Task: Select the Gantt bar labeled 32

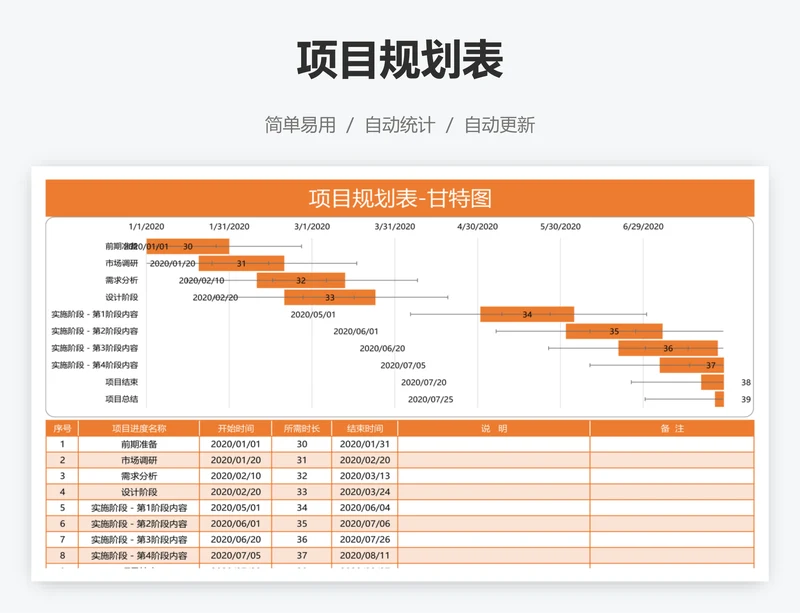Action: click(301, 280)
